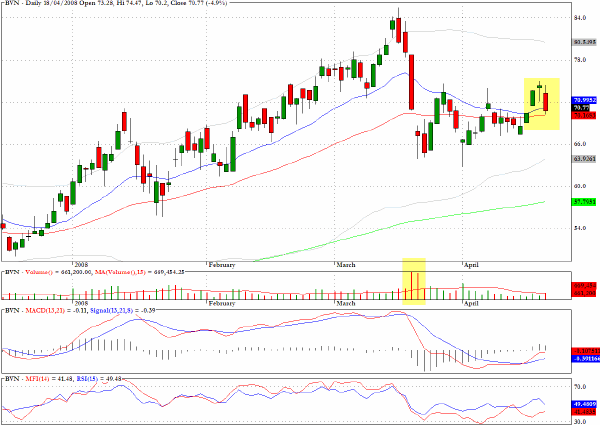
Task: Click the 70.0 level label in RSI panel
Action: (580, 387)
